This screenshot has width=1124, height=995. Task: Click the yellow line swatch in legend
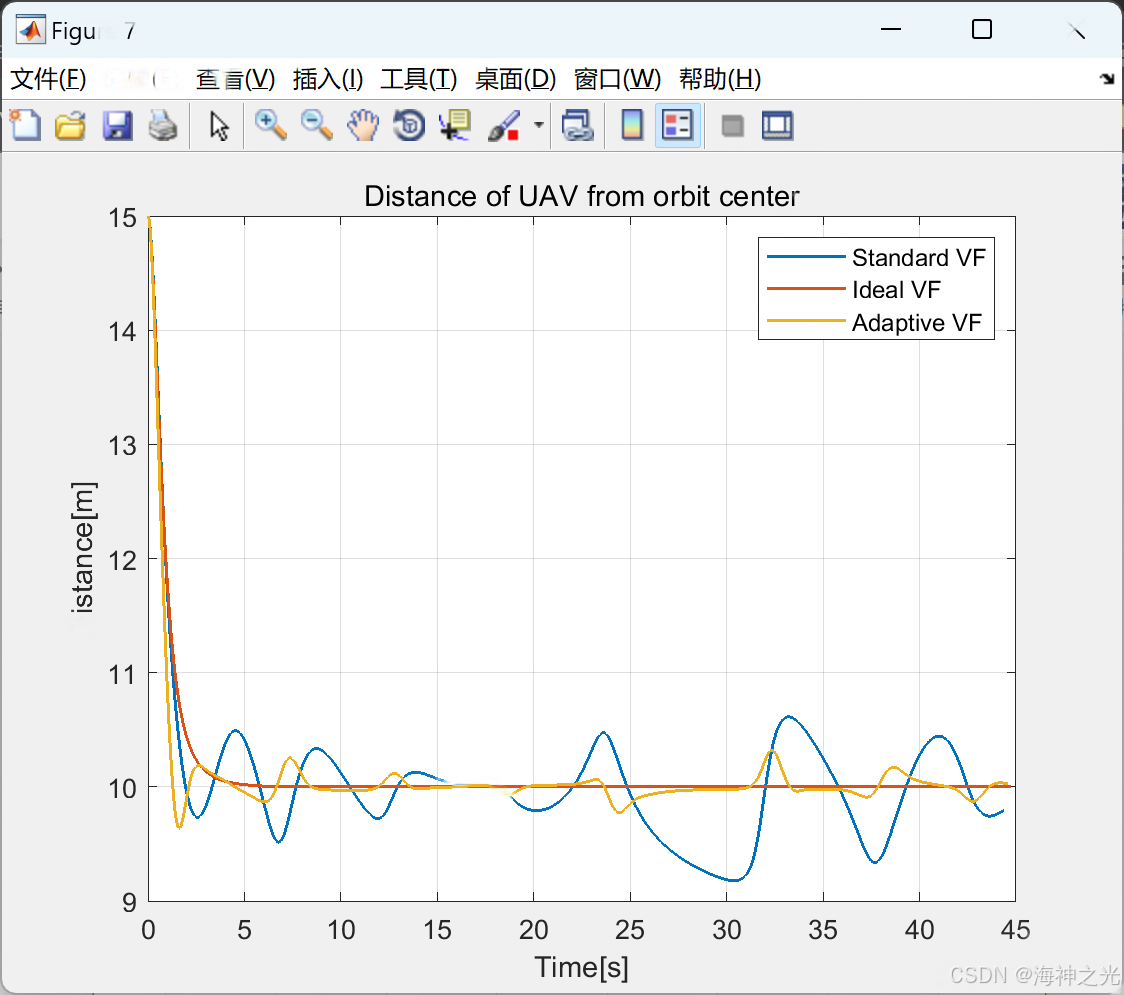coord(806,321)
